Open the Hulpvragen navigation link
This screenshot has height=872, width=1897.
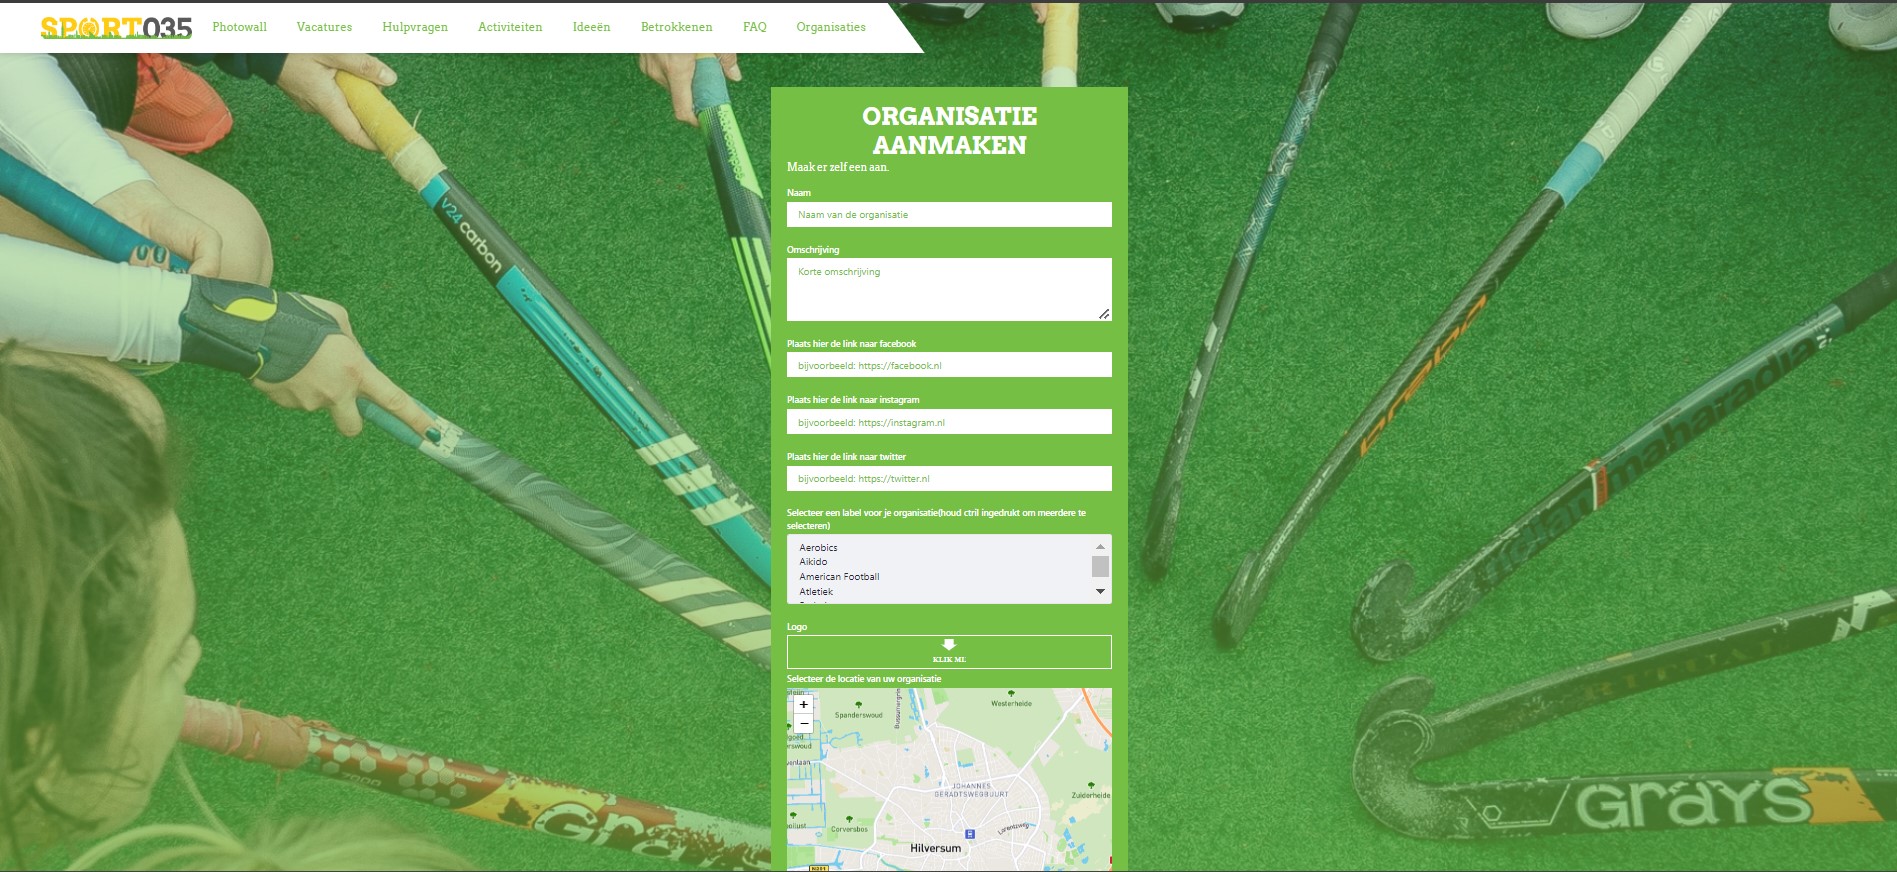415,27
